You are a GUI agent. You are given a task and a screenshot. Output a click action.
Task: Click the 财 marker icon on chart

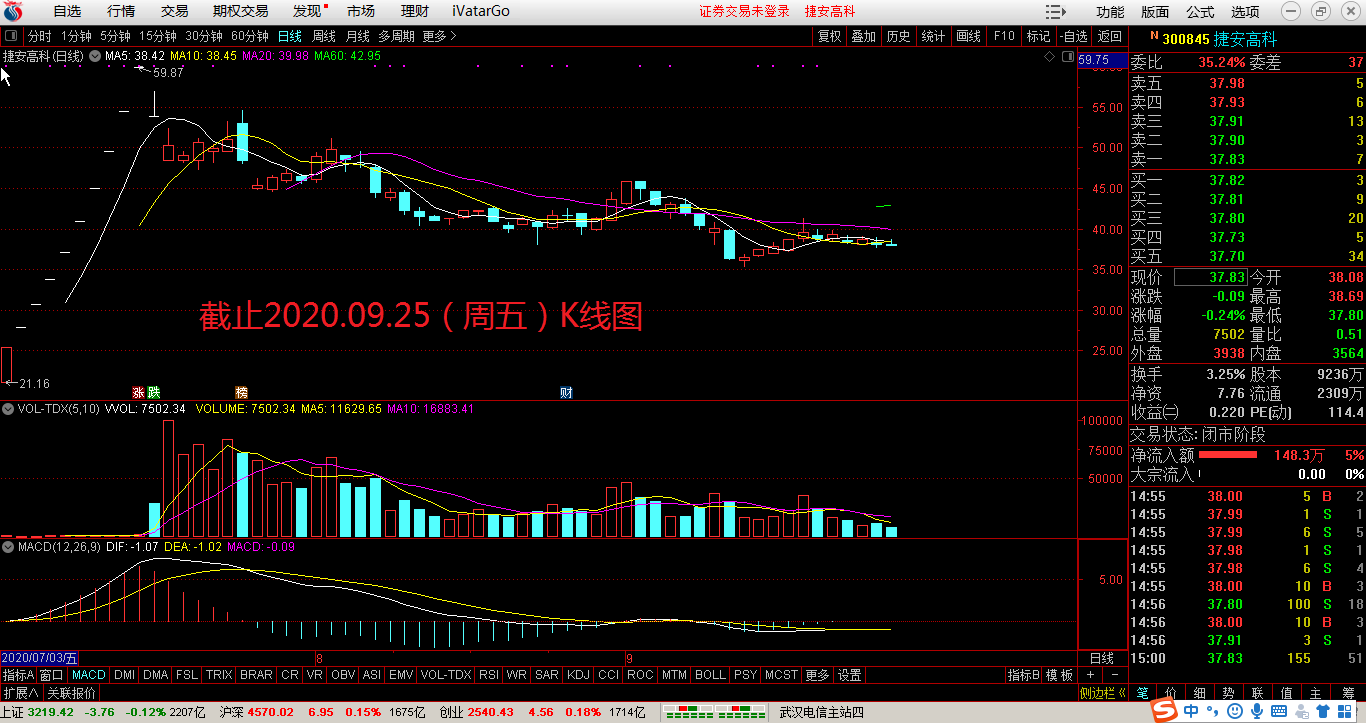[566, 392]
